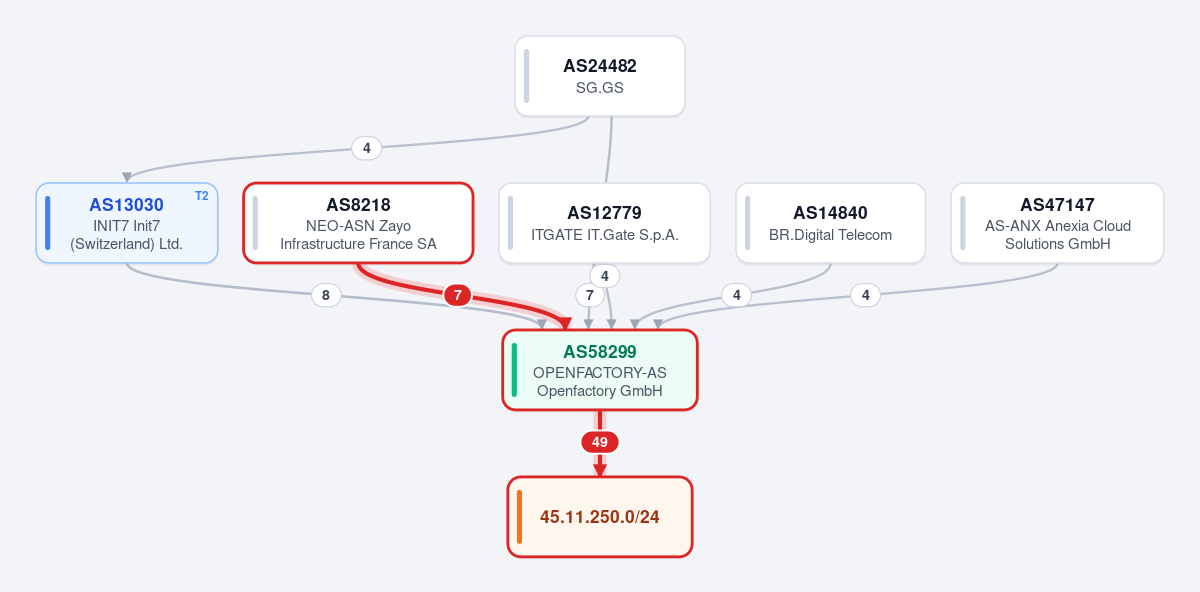Open the AS12779 ITGATE node
This screenshot has height=592, width=1200.
pos(604,223)
